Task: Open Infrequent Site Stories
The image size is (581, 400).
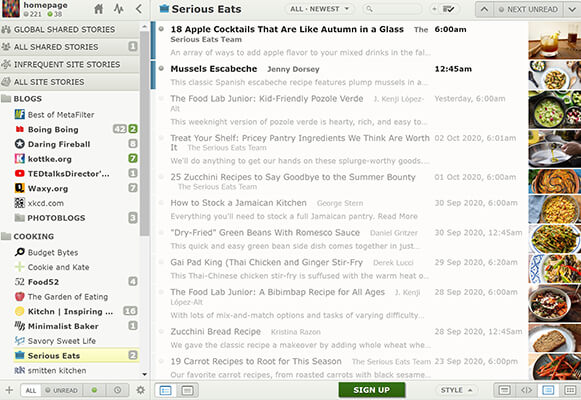Action: 70,64
